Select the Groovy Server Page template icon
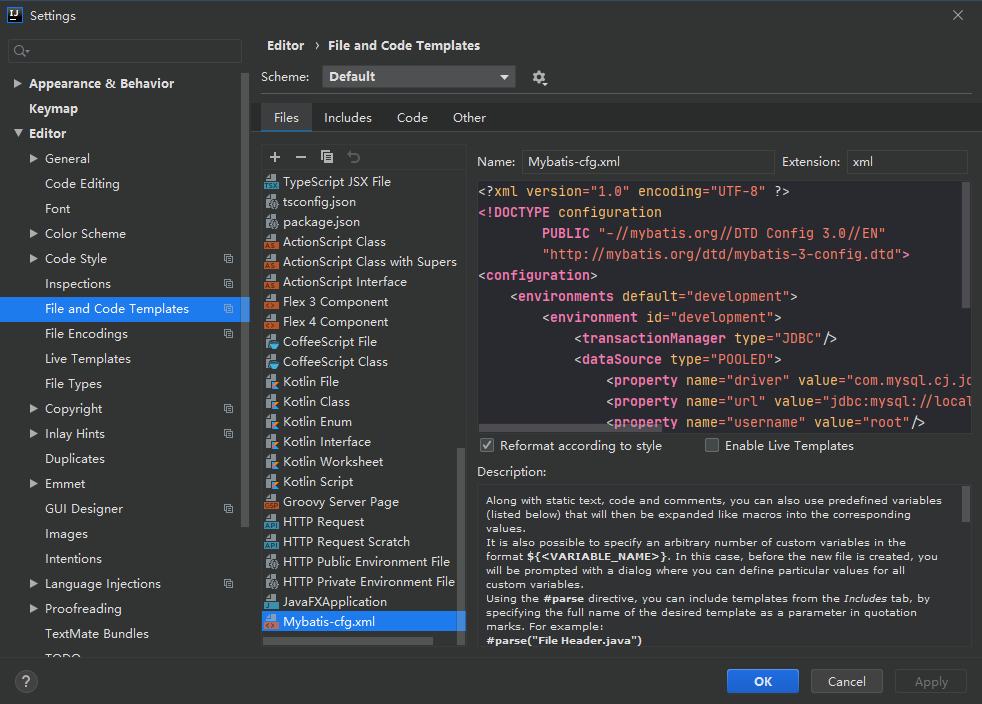Image resolution: width=982 pixels, height=704 pixels. click(271, 502)
